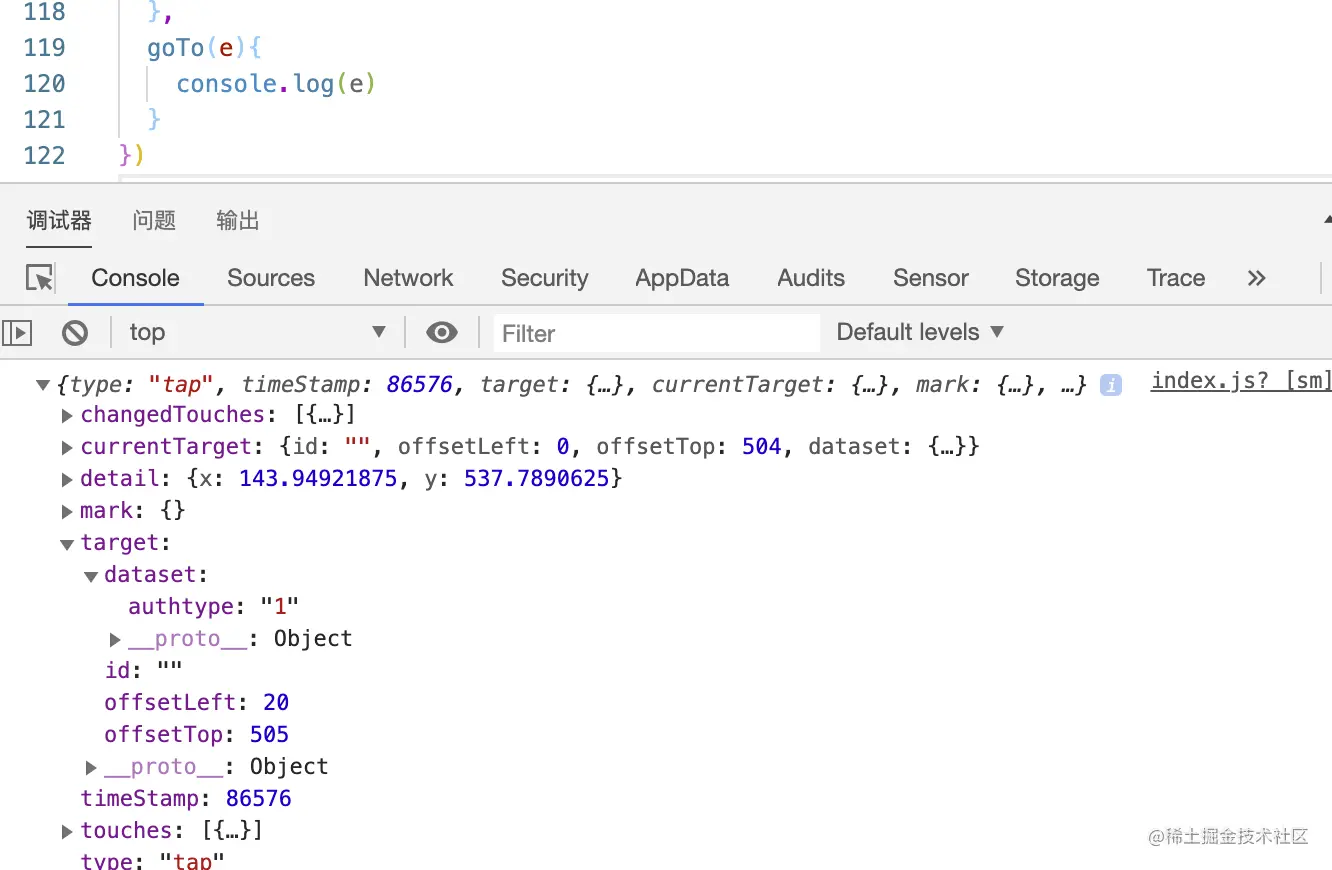Open the Network tab
The image size is (1332, 870).
click(408, 278)
